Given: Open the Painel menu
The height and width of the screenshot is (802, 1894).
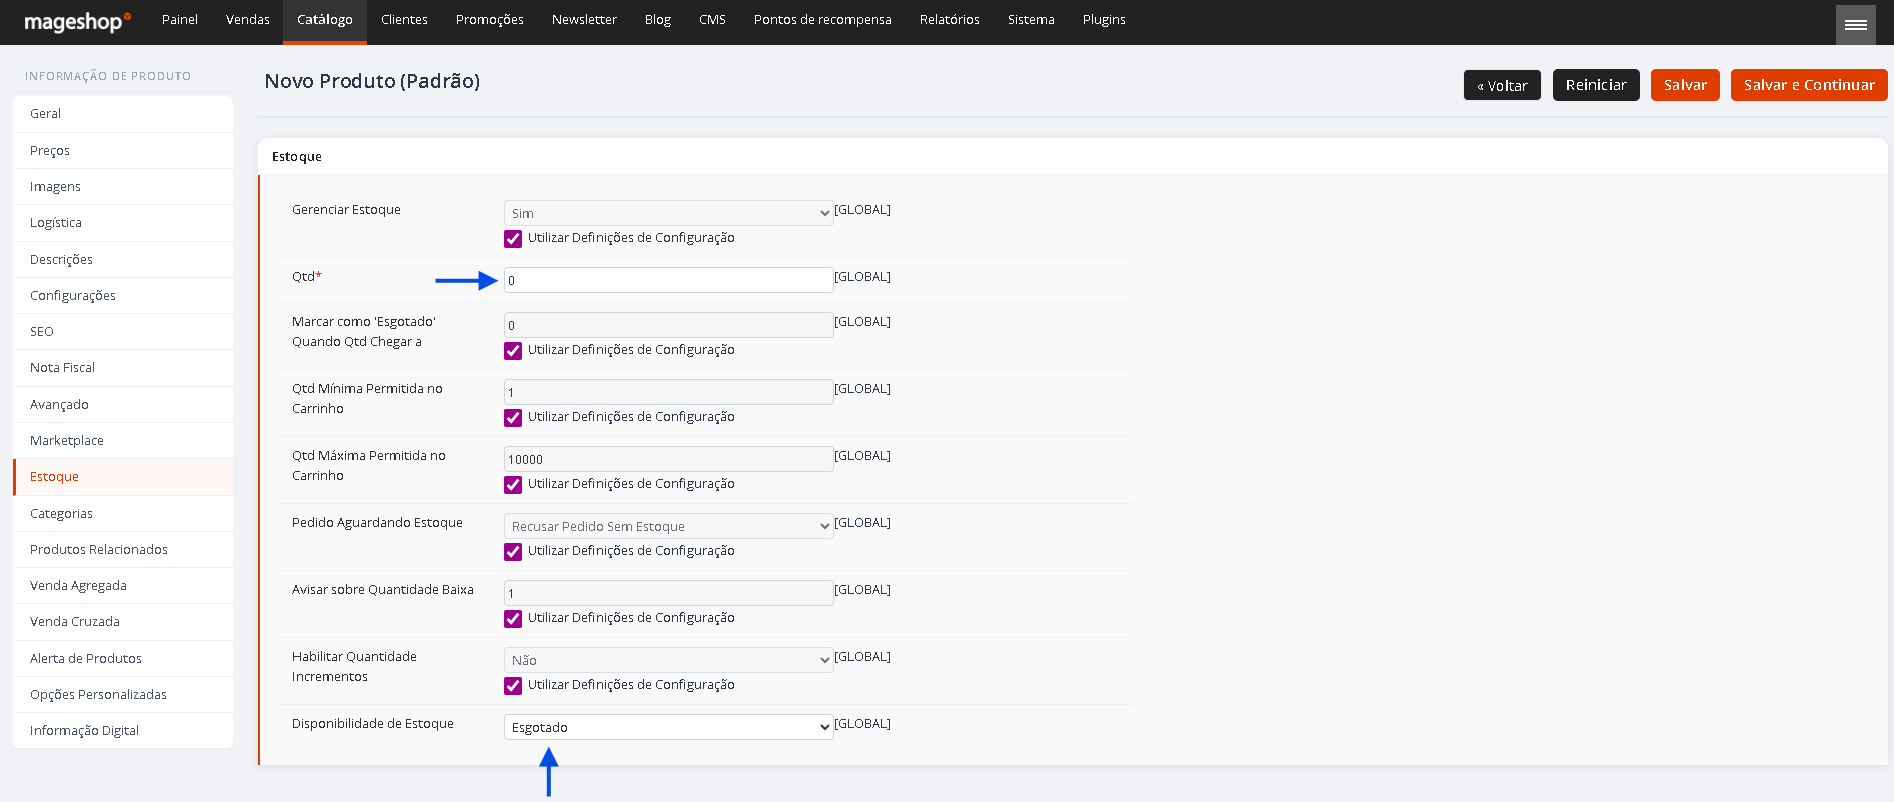Looking at the screenshot, I should coord(180,20).
